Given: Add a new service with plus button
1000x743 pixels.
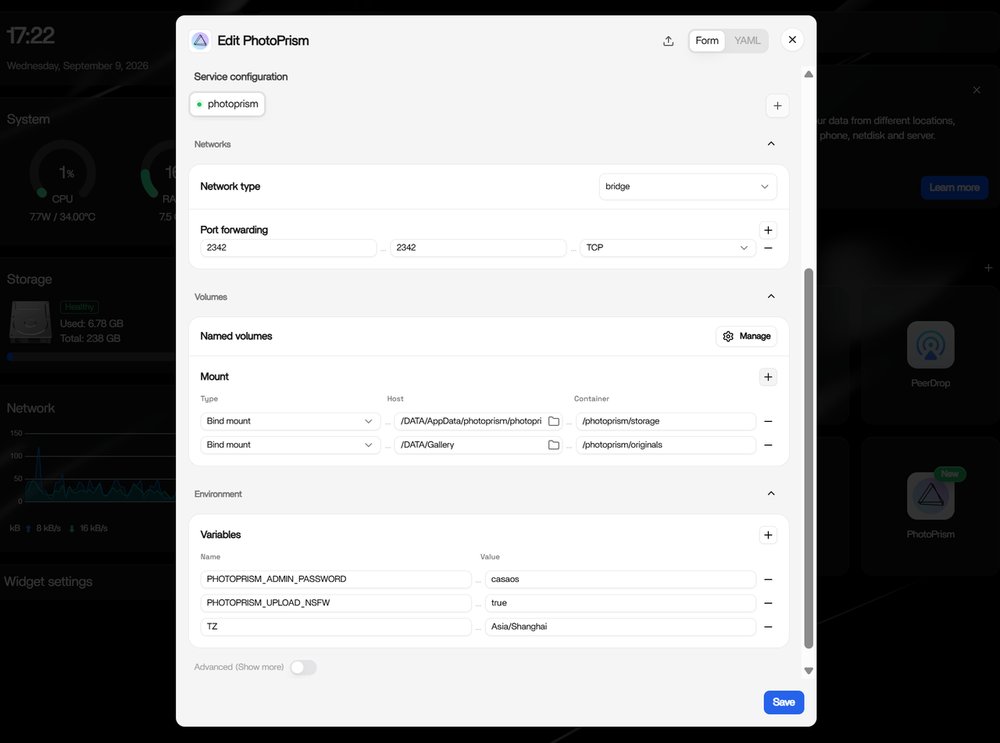Looking at the screenshot, I should pyautogui.click(x=777, y=106).
